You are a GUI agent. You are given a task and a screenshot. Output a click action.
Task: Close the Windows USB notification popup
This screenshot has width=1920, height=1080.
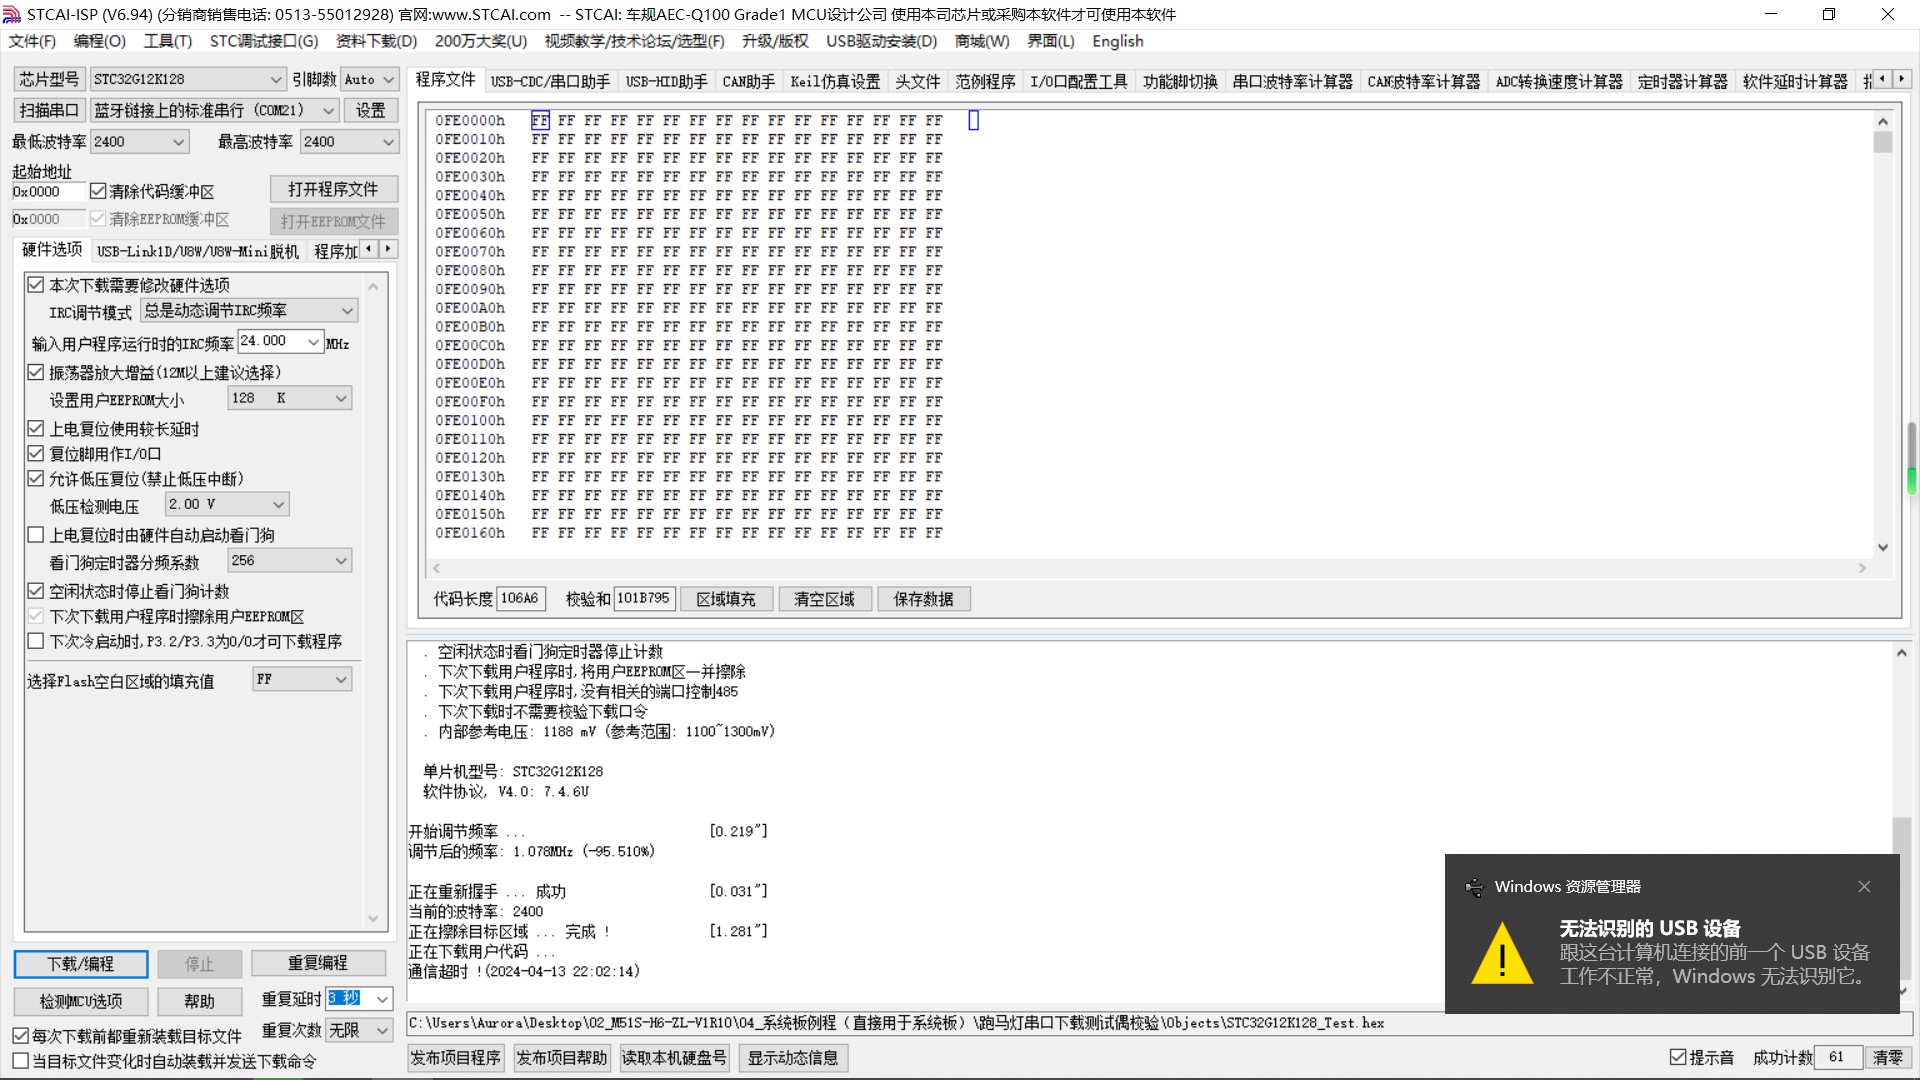click(1864, 887)
